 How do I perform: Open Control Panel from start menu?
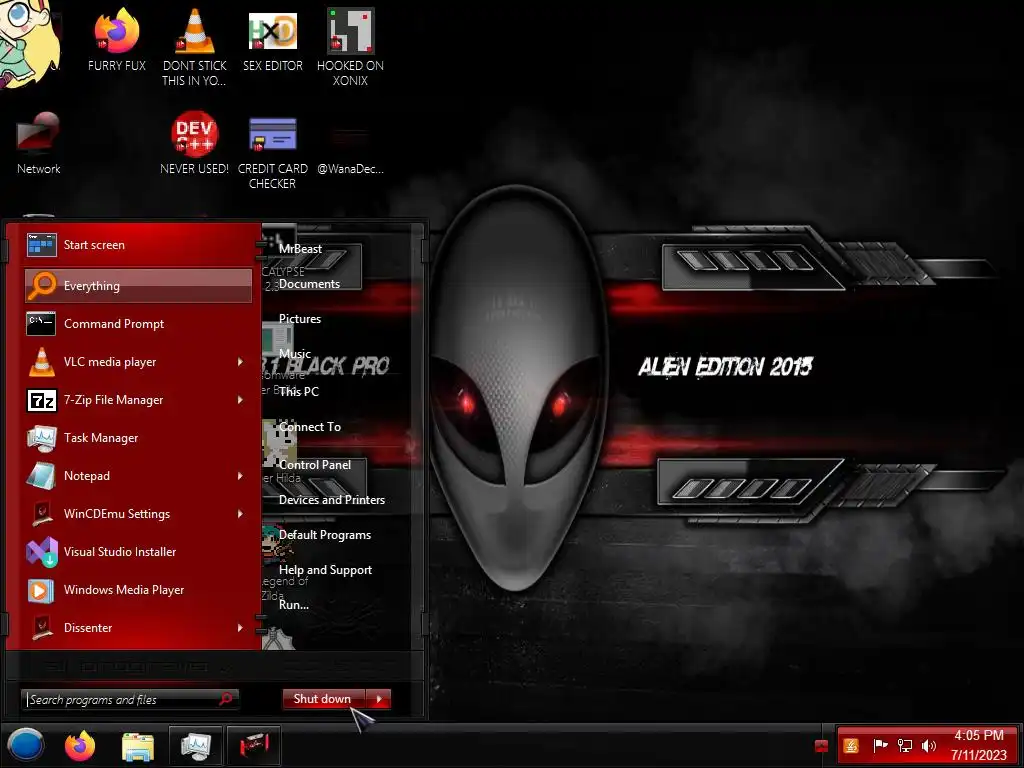[315, 465]
